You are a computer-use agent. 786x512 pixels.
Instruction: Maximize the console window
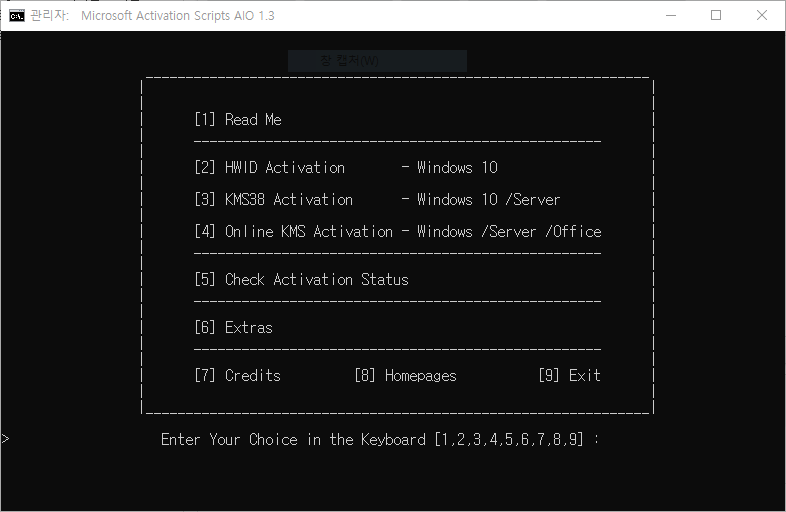point(716,16)
